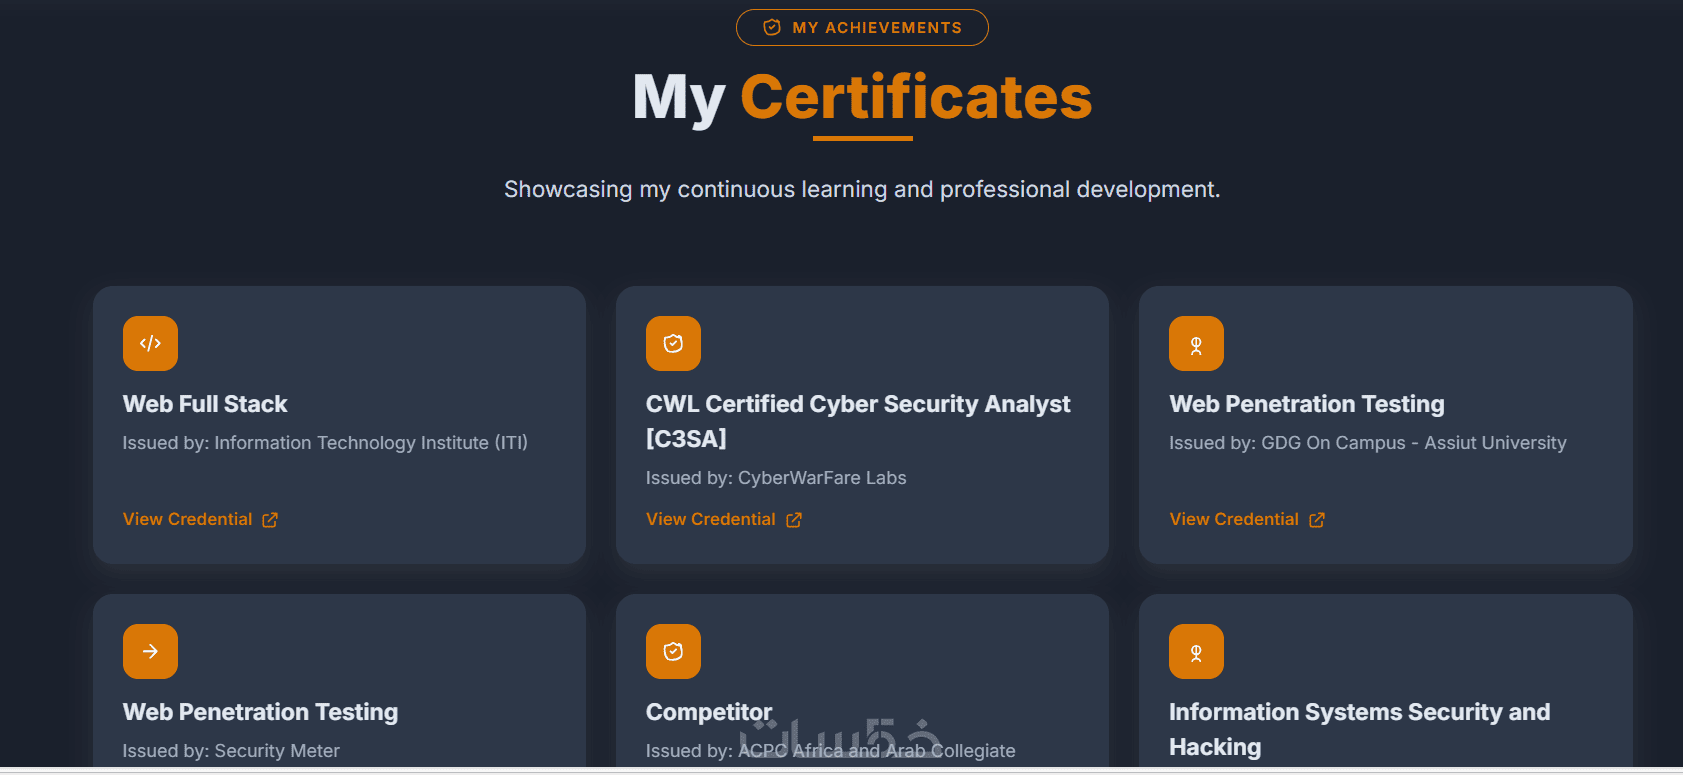Select the "Information Systems Security and Hacking" title
This screenshot has height=775, width=1683.
point(1360,729)
